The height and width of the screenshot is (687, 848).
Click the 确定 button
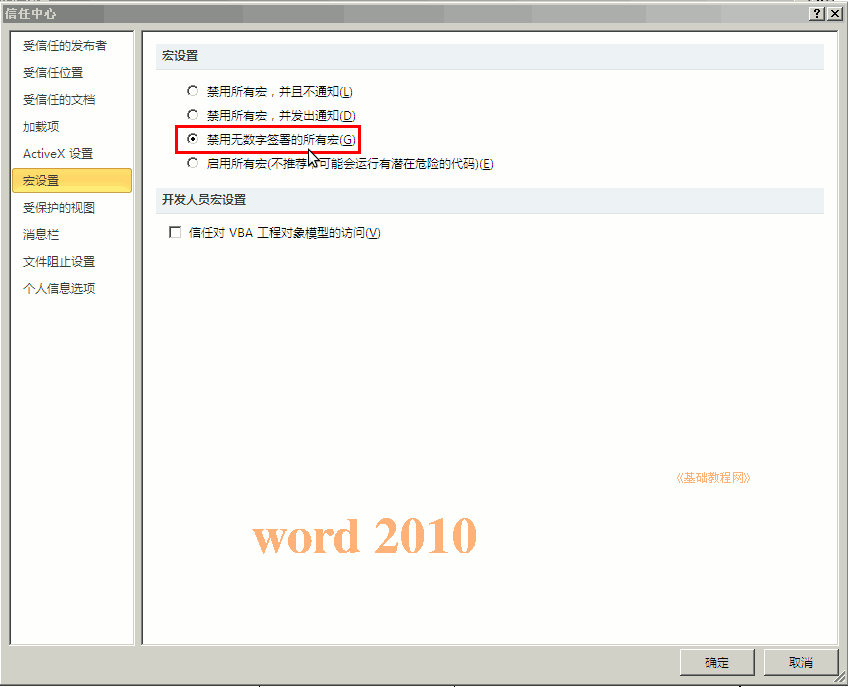tap(717, 662)
